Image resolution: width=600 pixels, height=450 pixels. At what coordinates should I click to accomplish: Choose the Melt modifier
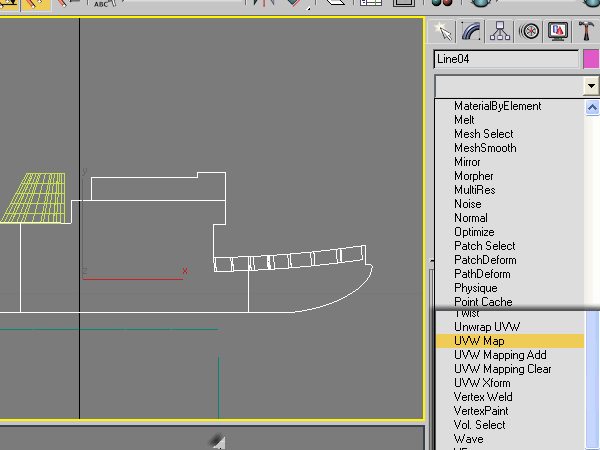(x=464, y=120)
